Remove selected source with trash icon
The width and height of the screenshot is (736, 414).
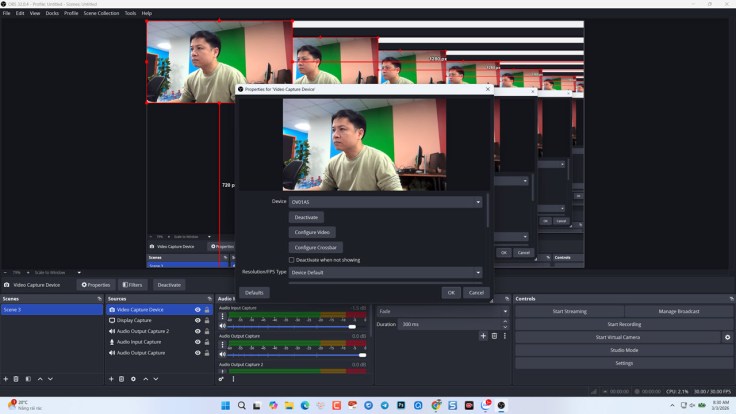click(122, 379)
